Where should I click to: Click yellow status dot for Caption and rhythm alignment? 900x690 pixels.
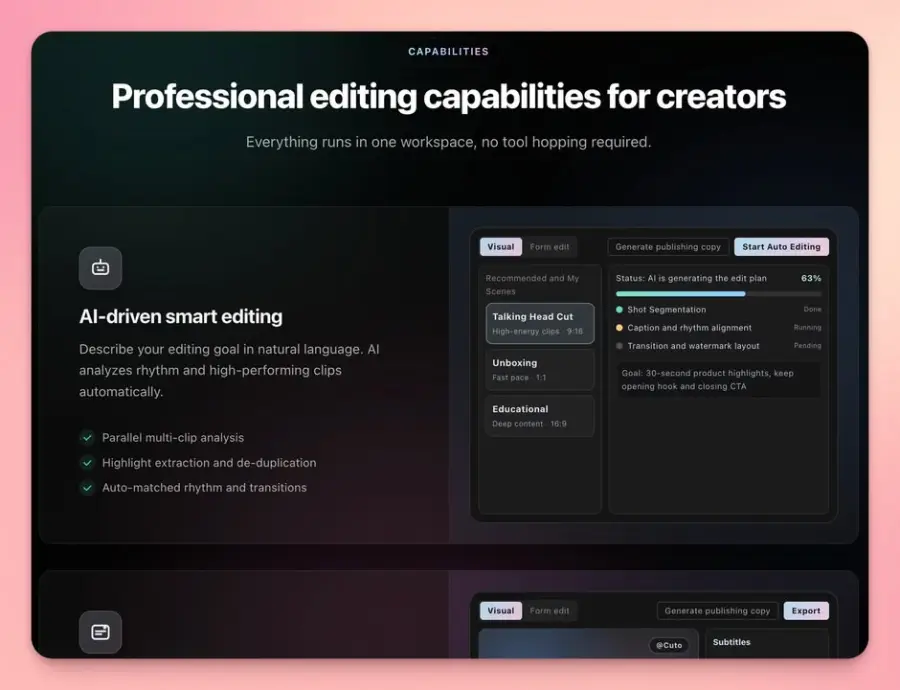[619, 328]
